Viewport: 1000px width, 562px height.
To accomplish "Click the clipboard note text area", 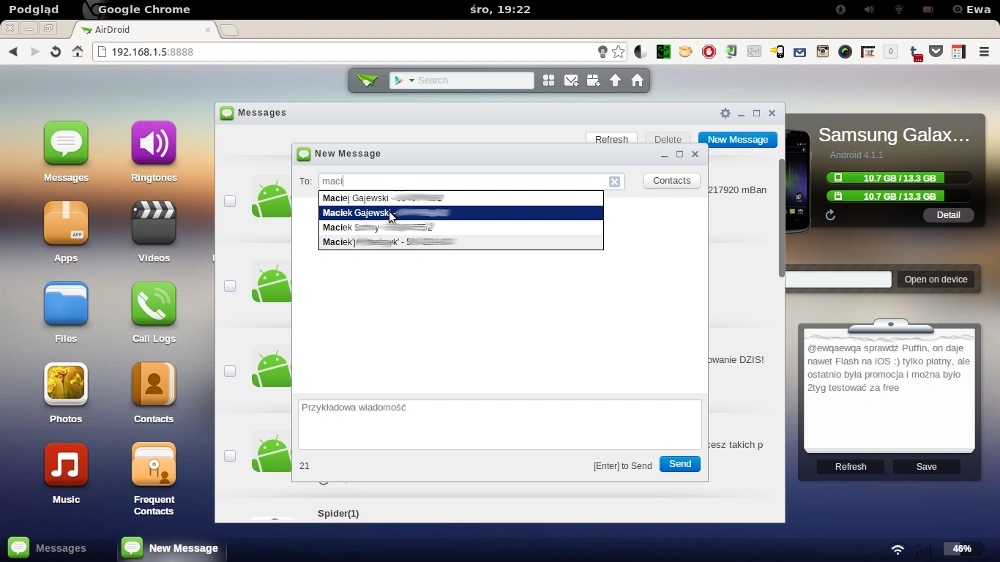I will tap(889, 394).
